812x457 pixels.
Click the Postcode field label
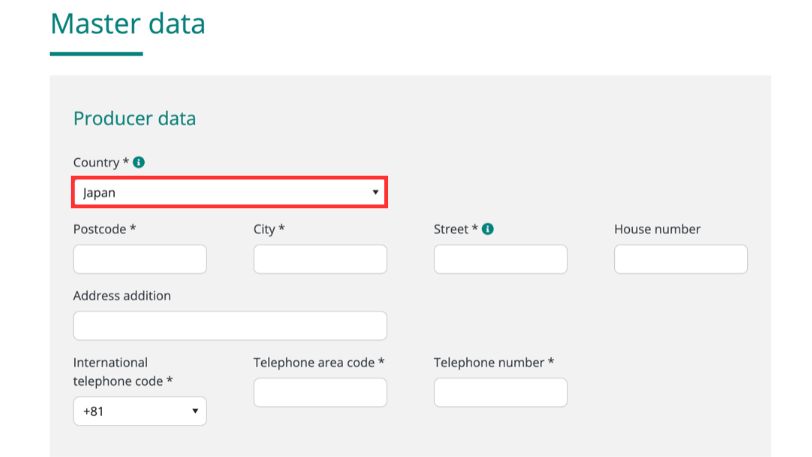coord(104,229)
